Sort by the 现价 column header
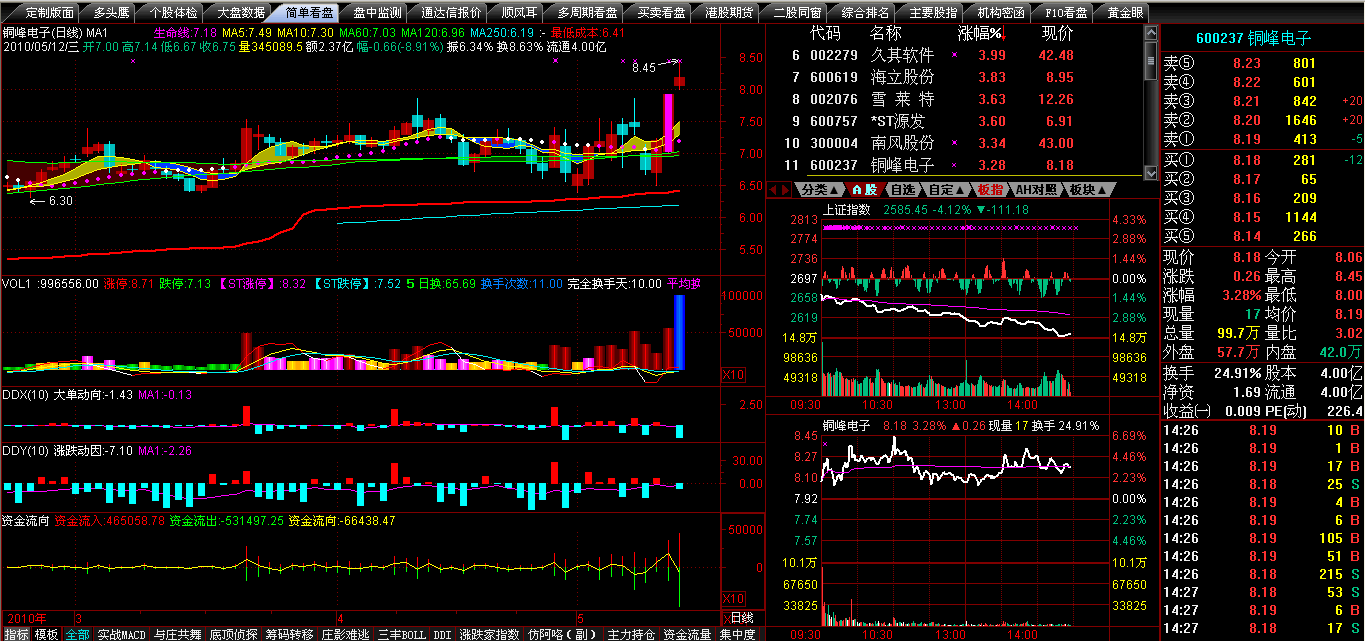This screenshot has height=641, width=1365. pyautogui.click(x=1057, y=34)
